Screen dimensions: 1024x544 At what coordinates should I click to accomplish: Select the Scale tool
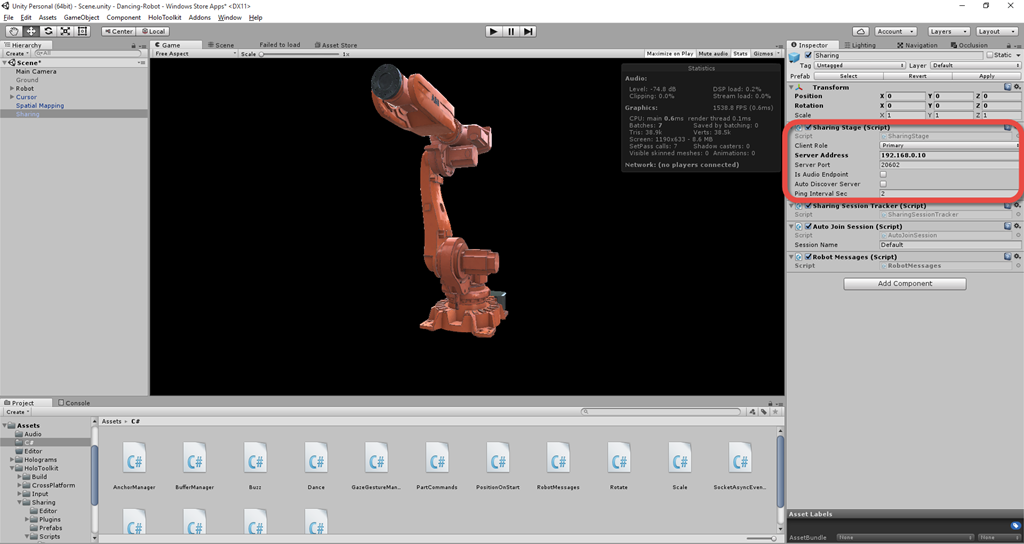[65, 31]
